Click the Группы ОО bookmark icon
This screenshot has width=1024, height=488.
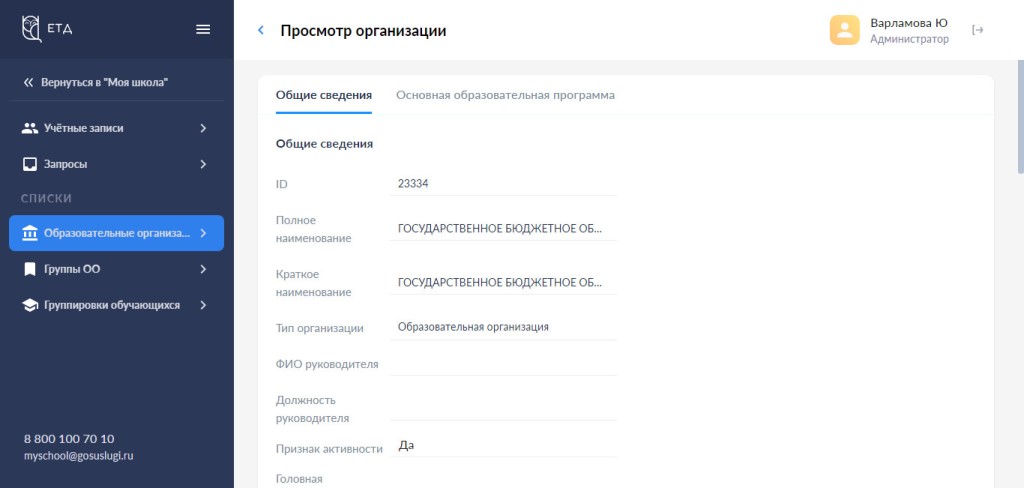pyautogui.click(x=30, y=269)
